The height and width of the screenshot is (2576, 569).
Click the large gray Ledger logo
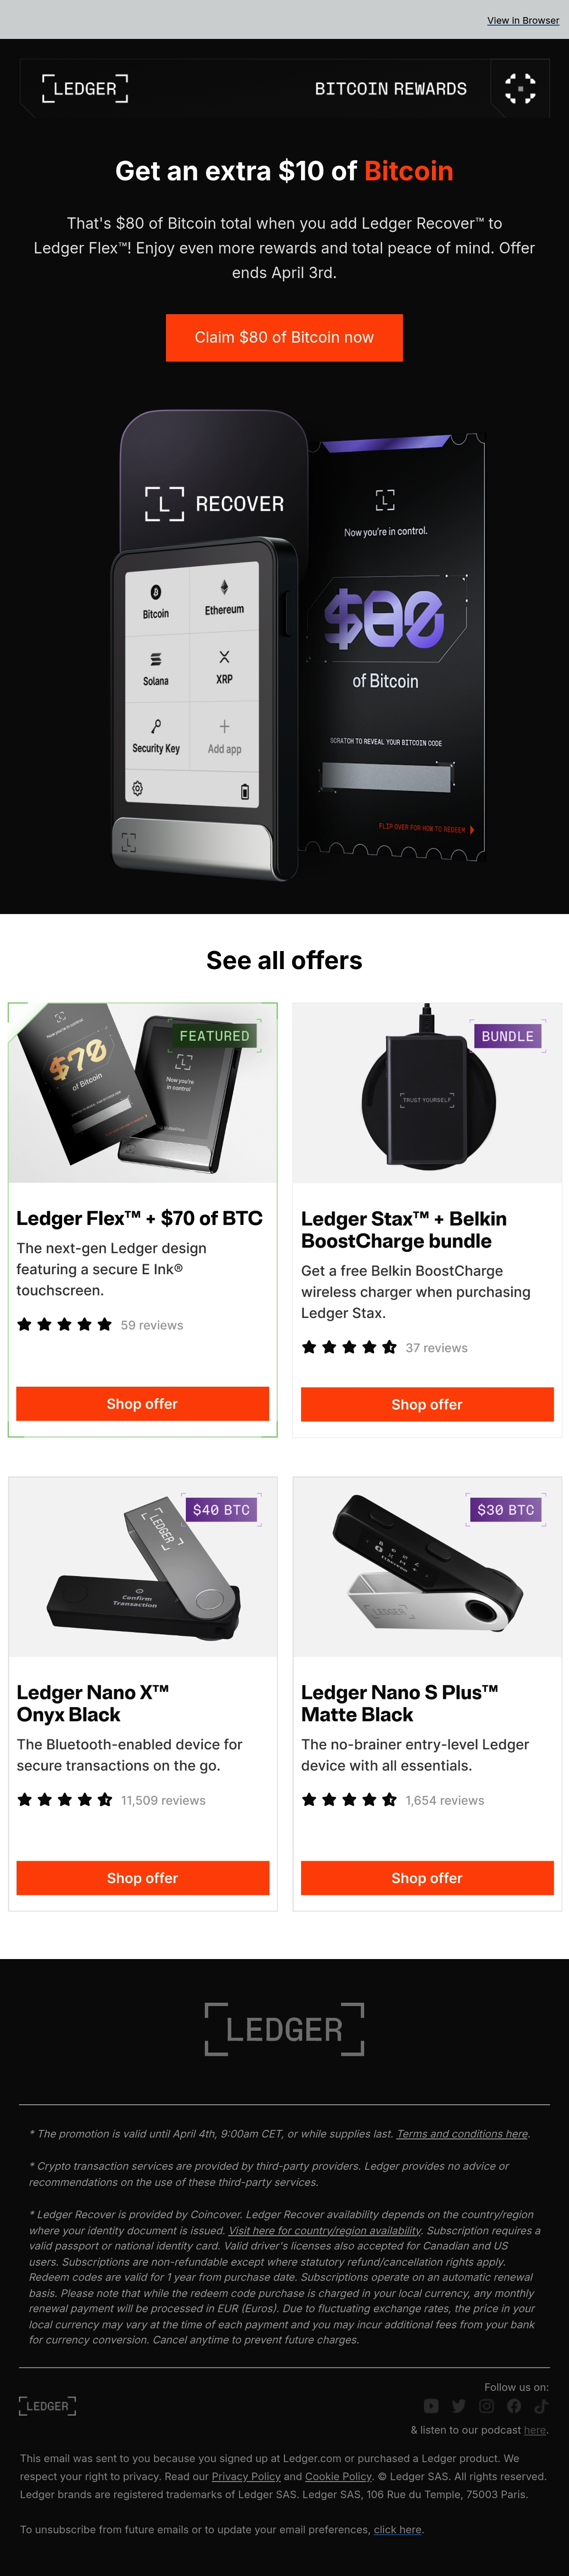click(x=284, y=2029)
